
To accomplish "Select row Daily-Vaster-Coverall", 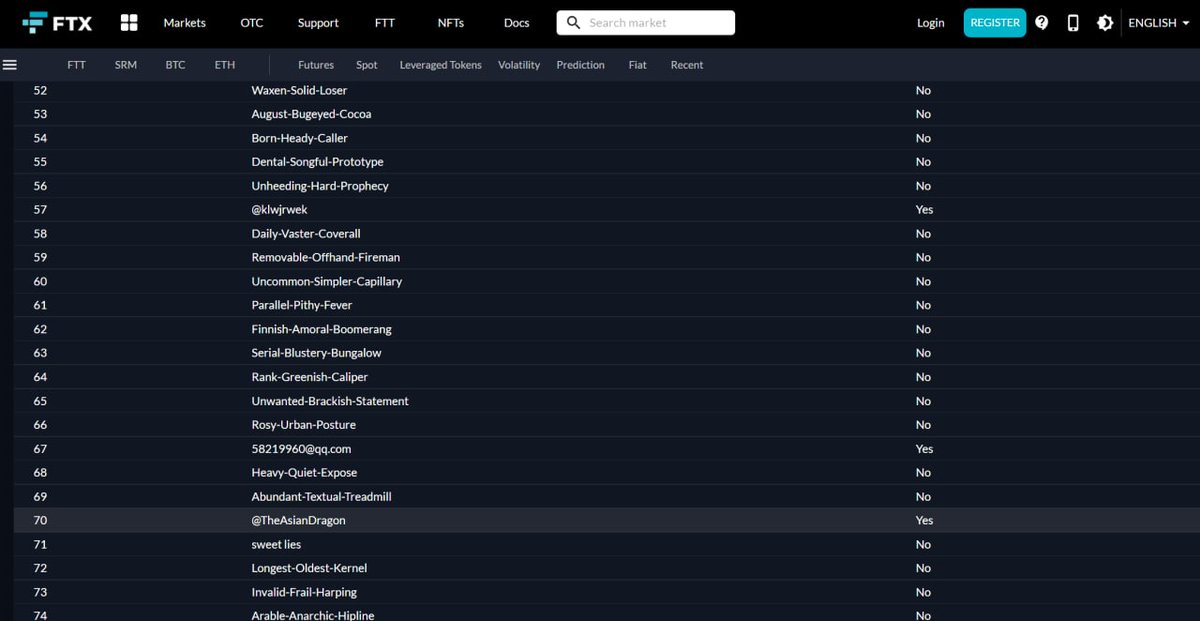I will coord(607,234).
